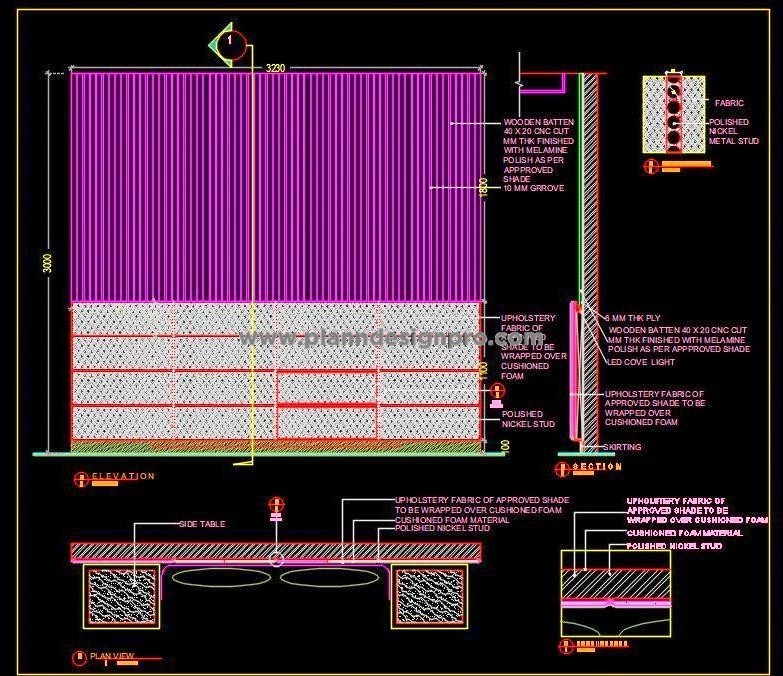Image resolution: width=783 pixels, height=676 pixels.
Task: Select the magenta wooden batten panel in elevation
Action: [x=276, y=185]
